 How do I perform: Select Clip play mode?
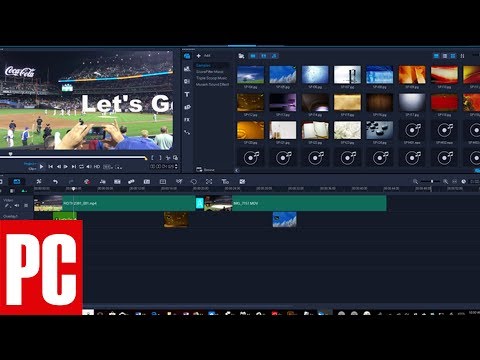click(32, 169)
